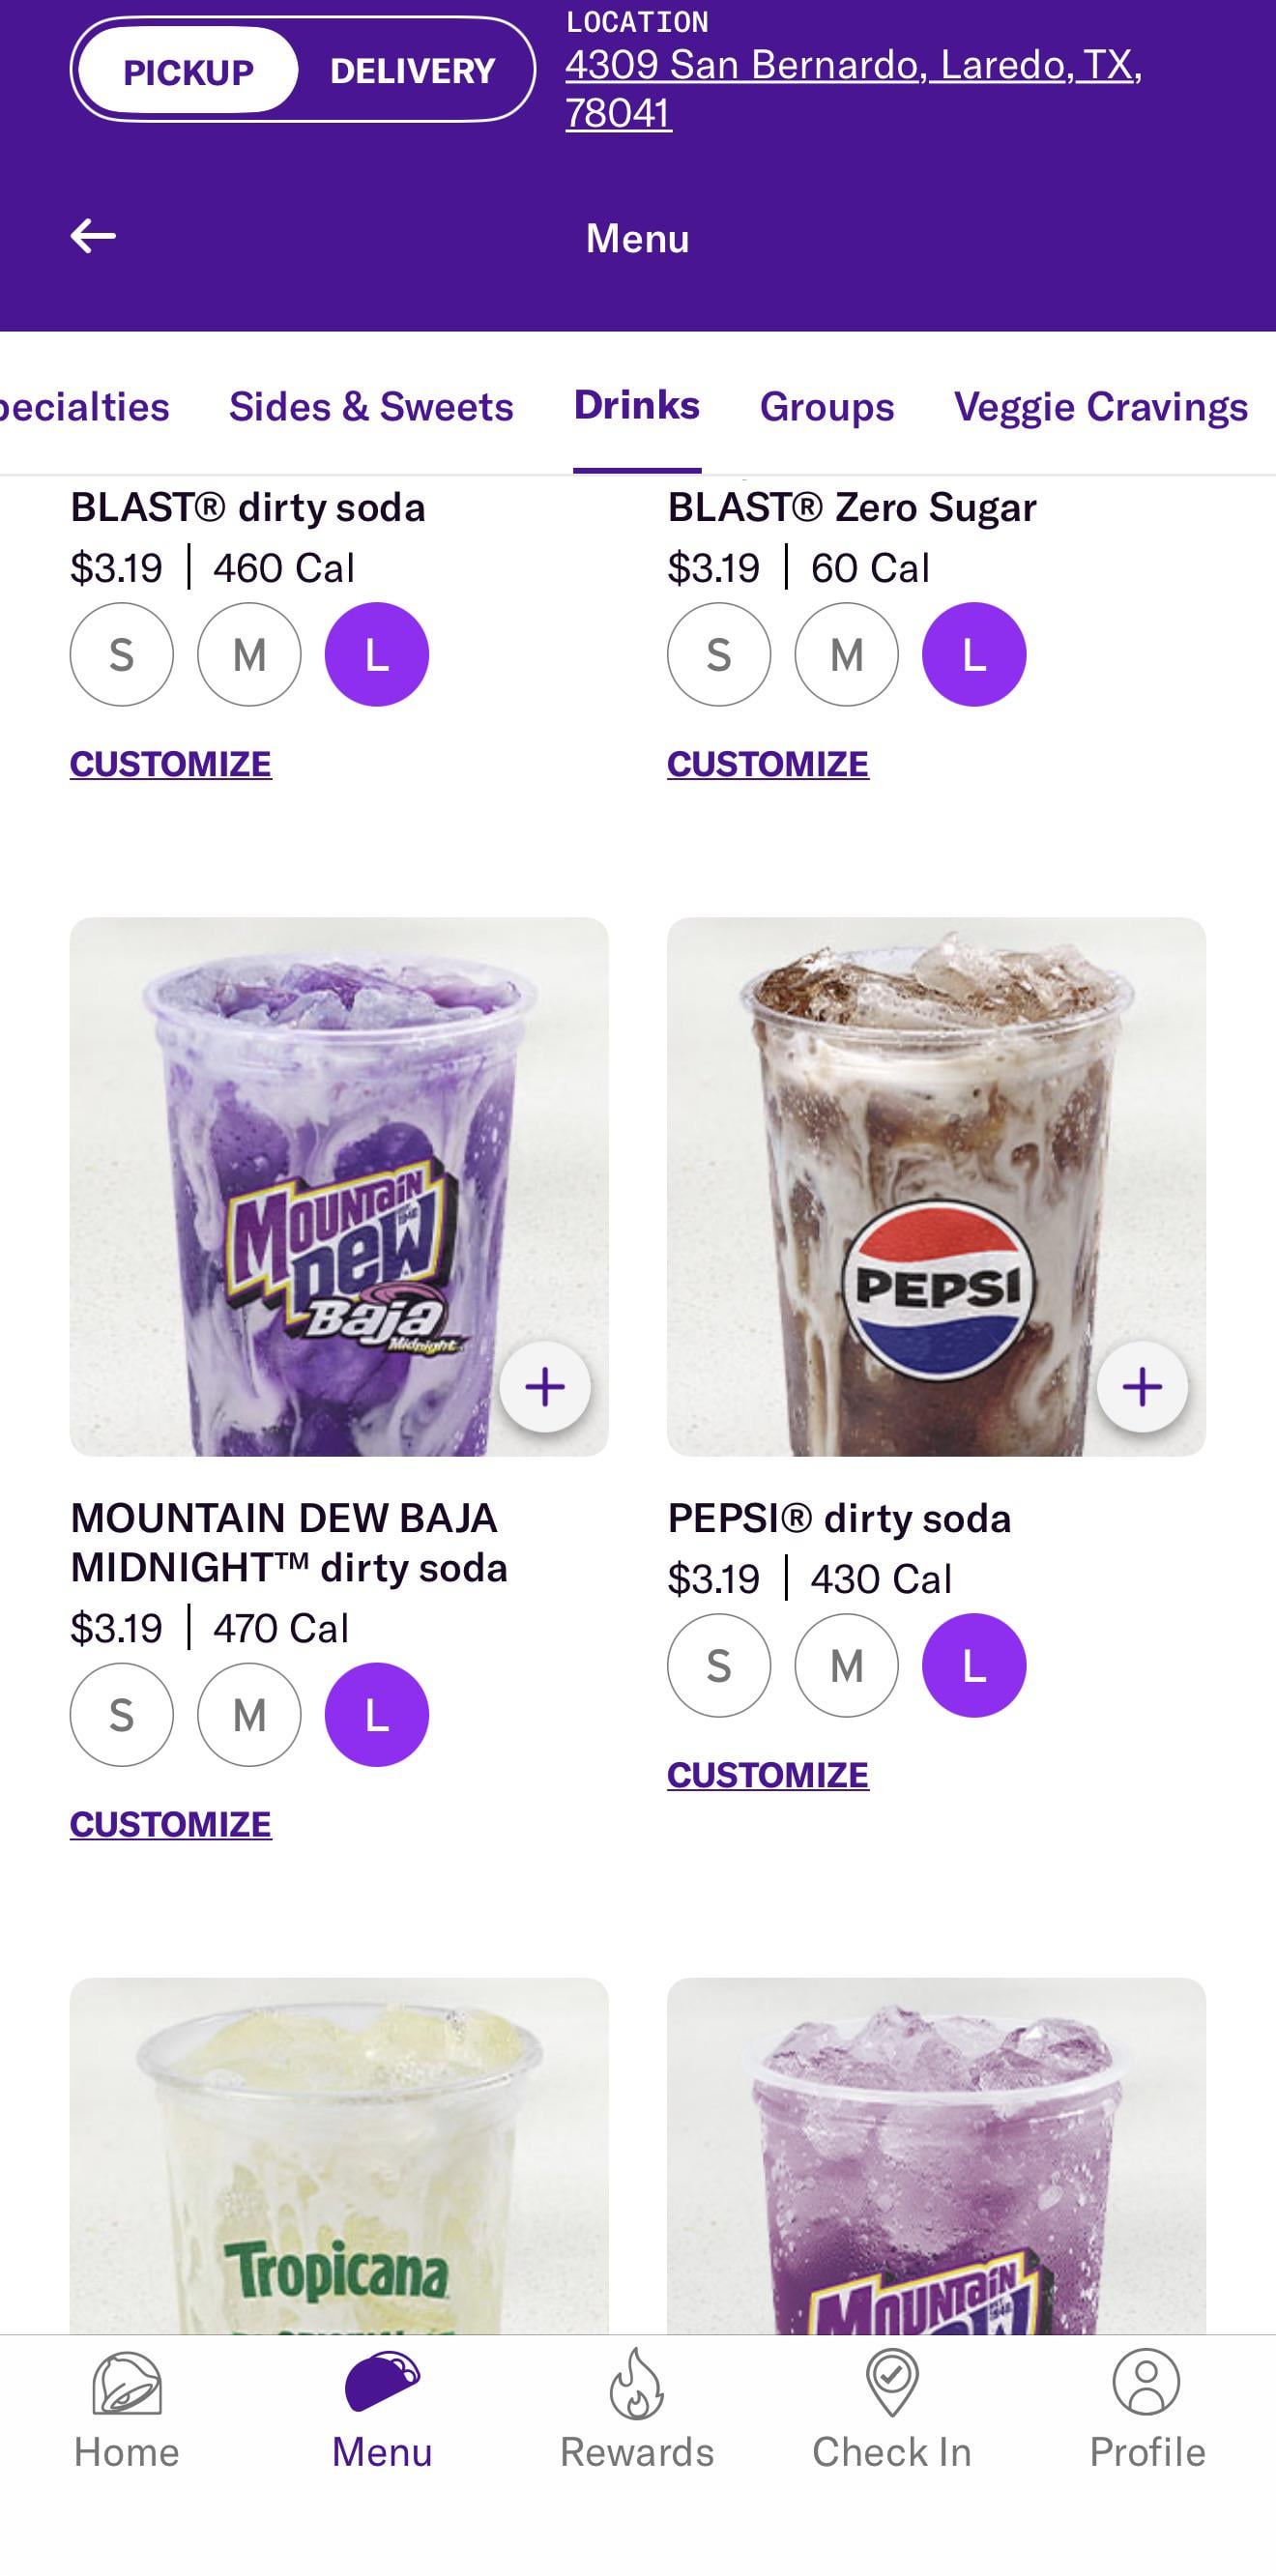Screen dimensions: 1276x2576
Task: Select Pickup order type
Action: (x=188, y=71)
